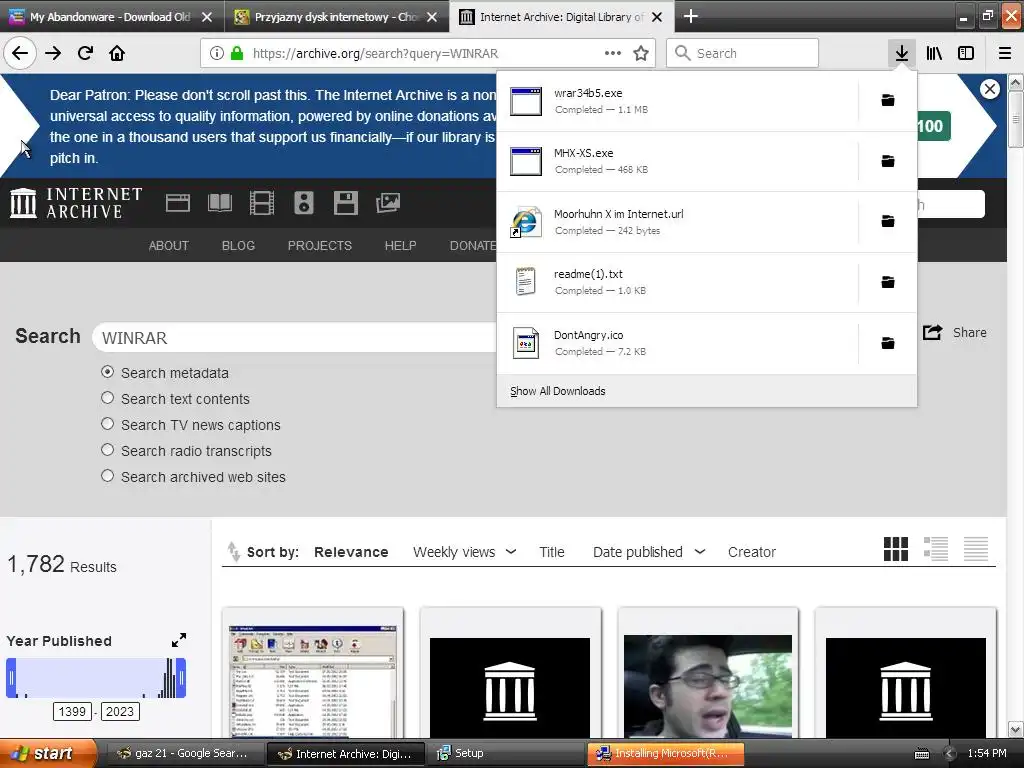Image resolution: width=1024 pixels, height=768 pixels.
Task: Click the 2023 end year box
Action: [x=120, y=711]
